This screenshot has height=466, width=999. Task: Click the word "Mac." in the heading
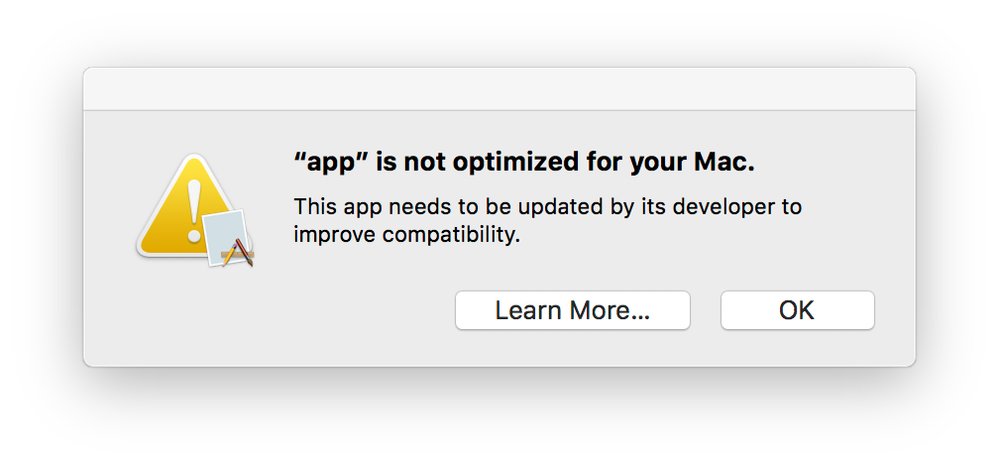click(724, 163)
